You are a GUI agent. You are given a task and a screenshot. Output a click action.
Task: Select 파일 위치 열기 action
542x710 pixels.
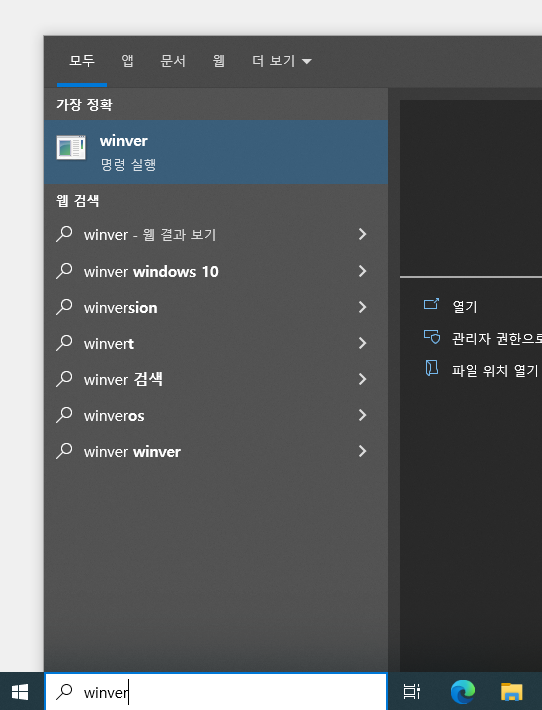click(495, 370)
